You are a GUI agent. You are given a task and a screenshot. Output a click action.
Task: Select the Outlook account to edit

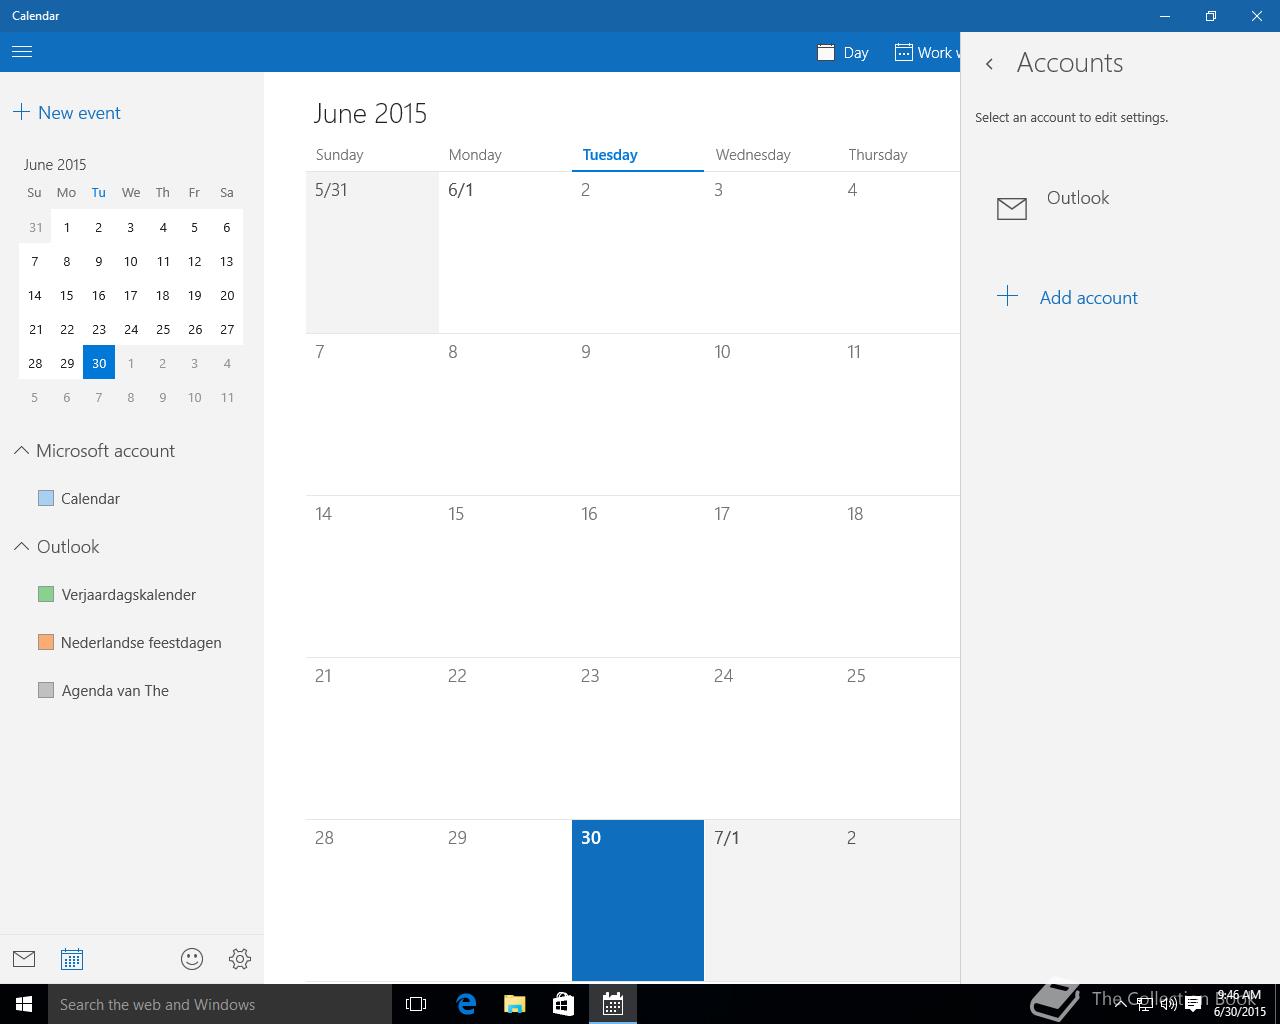(1120, 208)
